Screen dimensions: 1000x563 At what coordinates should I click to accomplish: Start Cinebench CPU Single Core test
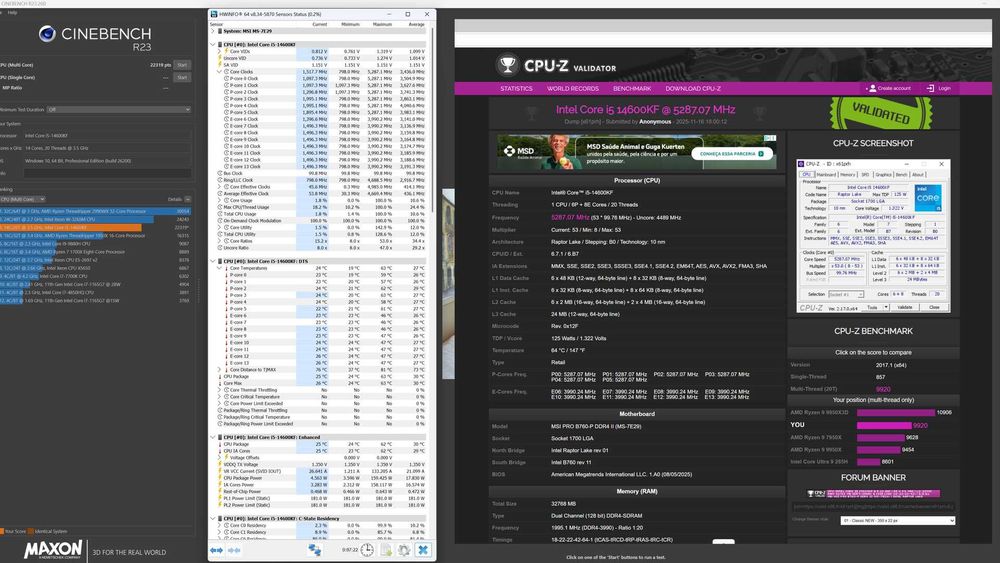coord(182,77)
